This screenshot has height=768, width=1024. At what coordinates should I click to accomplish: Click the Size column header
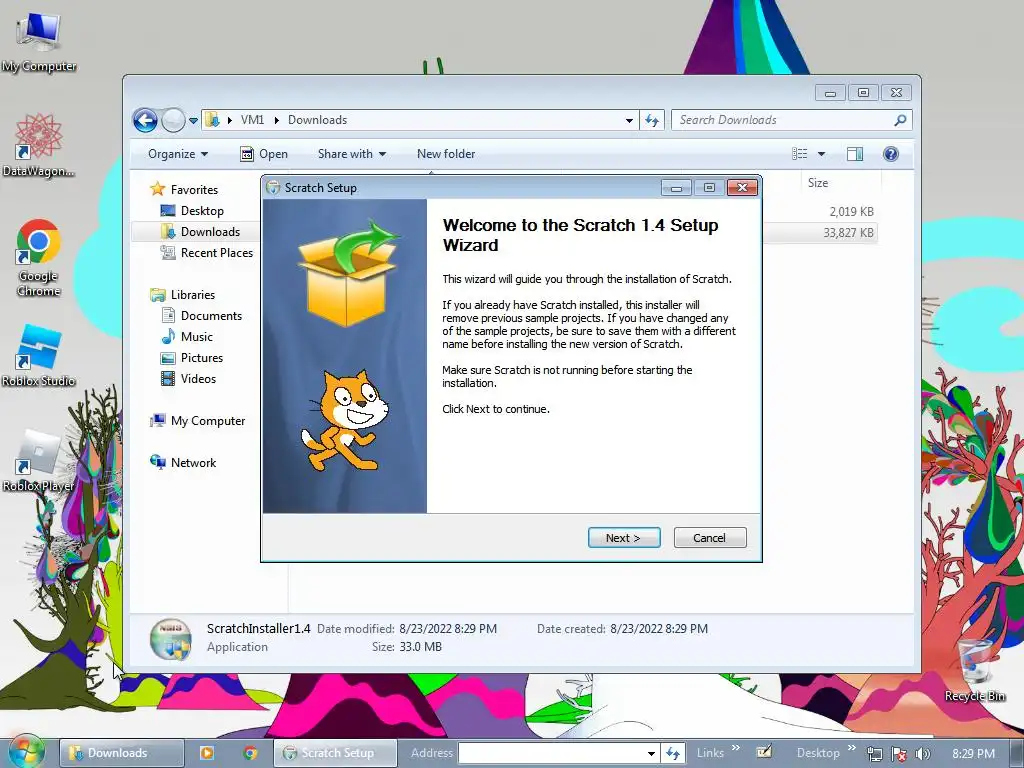818,183
